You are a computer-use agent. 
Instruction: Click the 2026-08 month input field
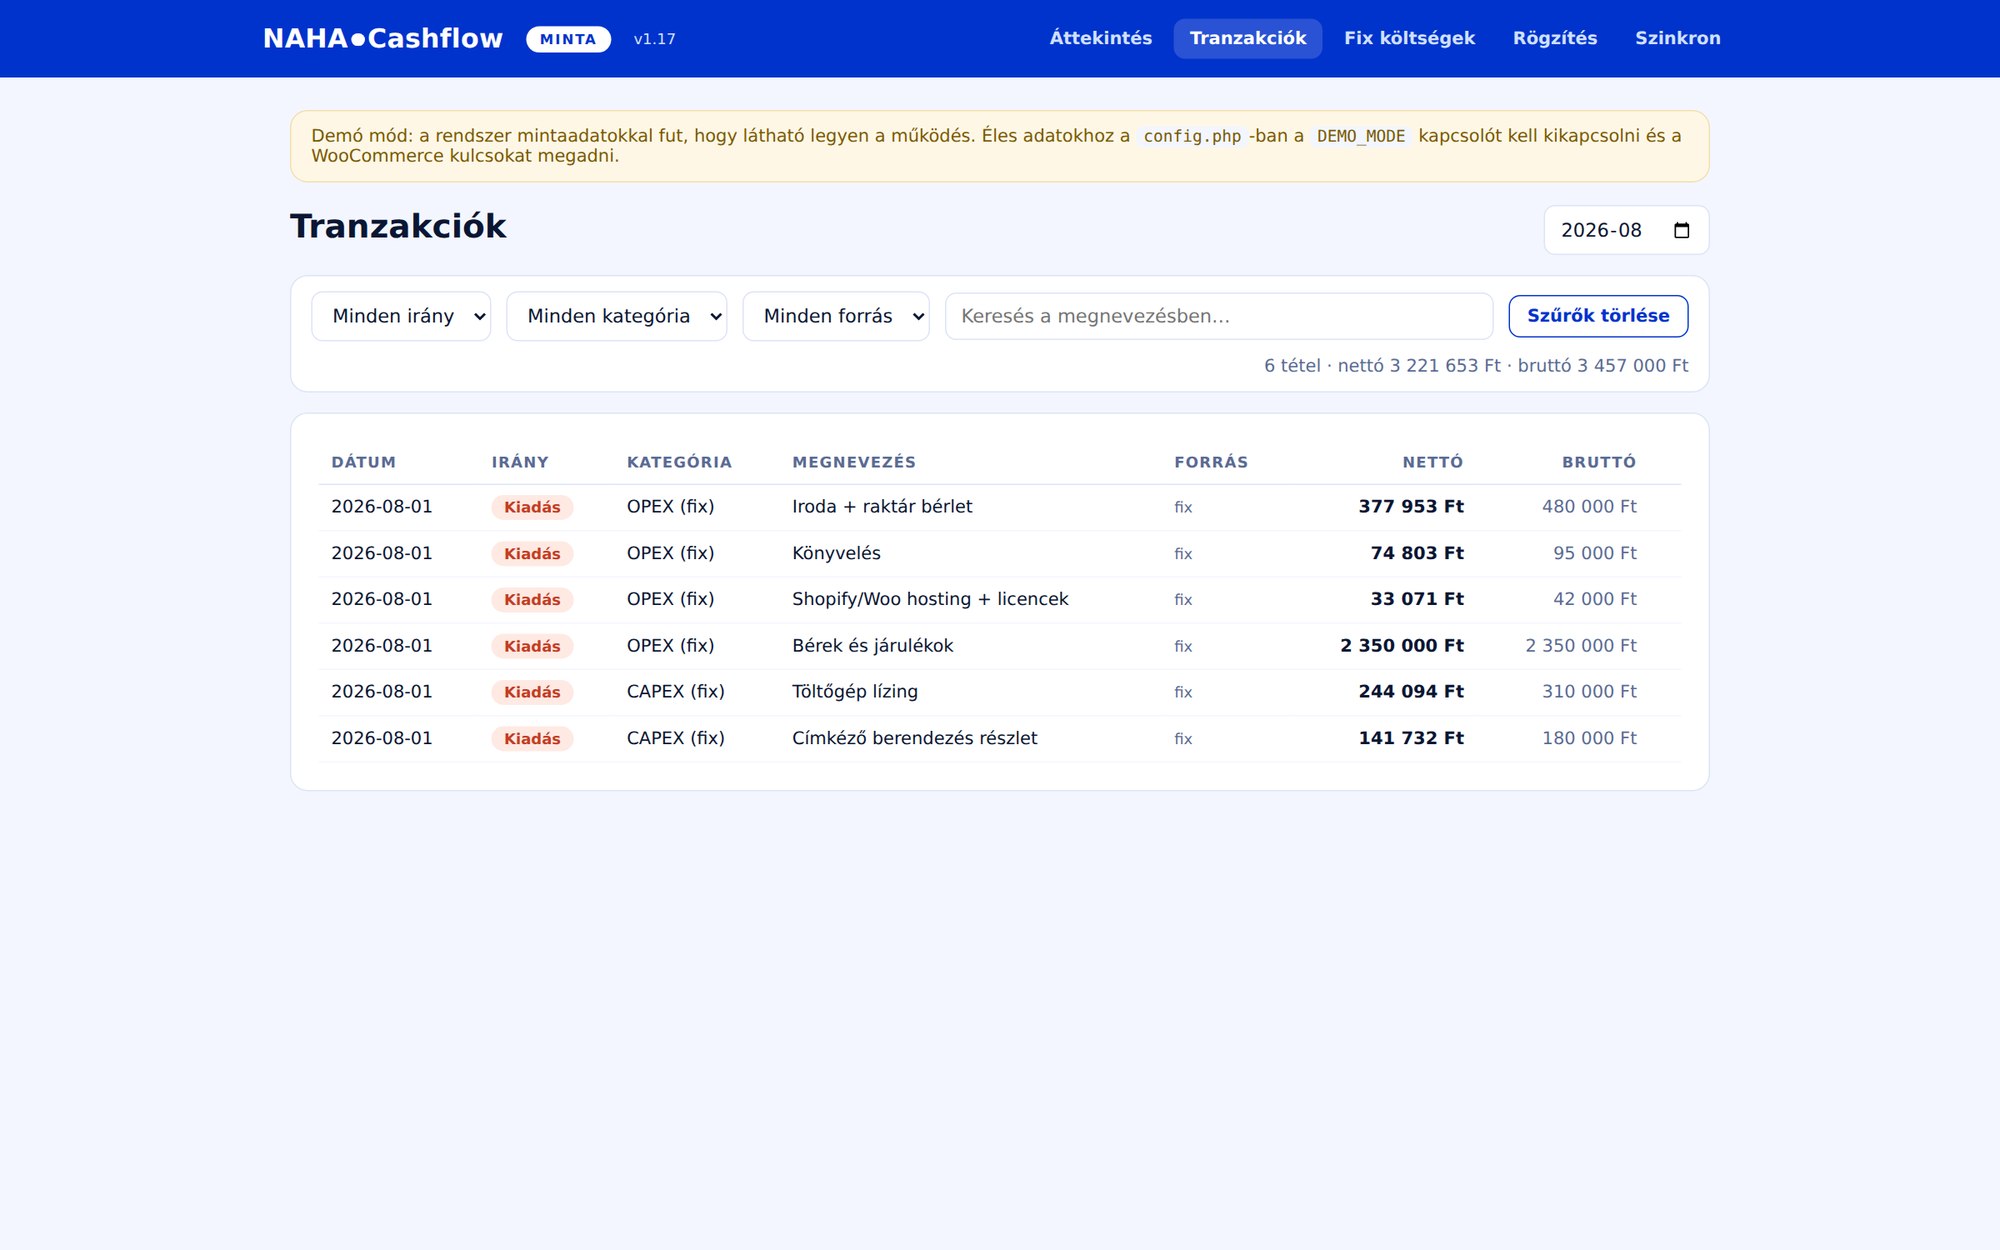(x=1626, y=230)
